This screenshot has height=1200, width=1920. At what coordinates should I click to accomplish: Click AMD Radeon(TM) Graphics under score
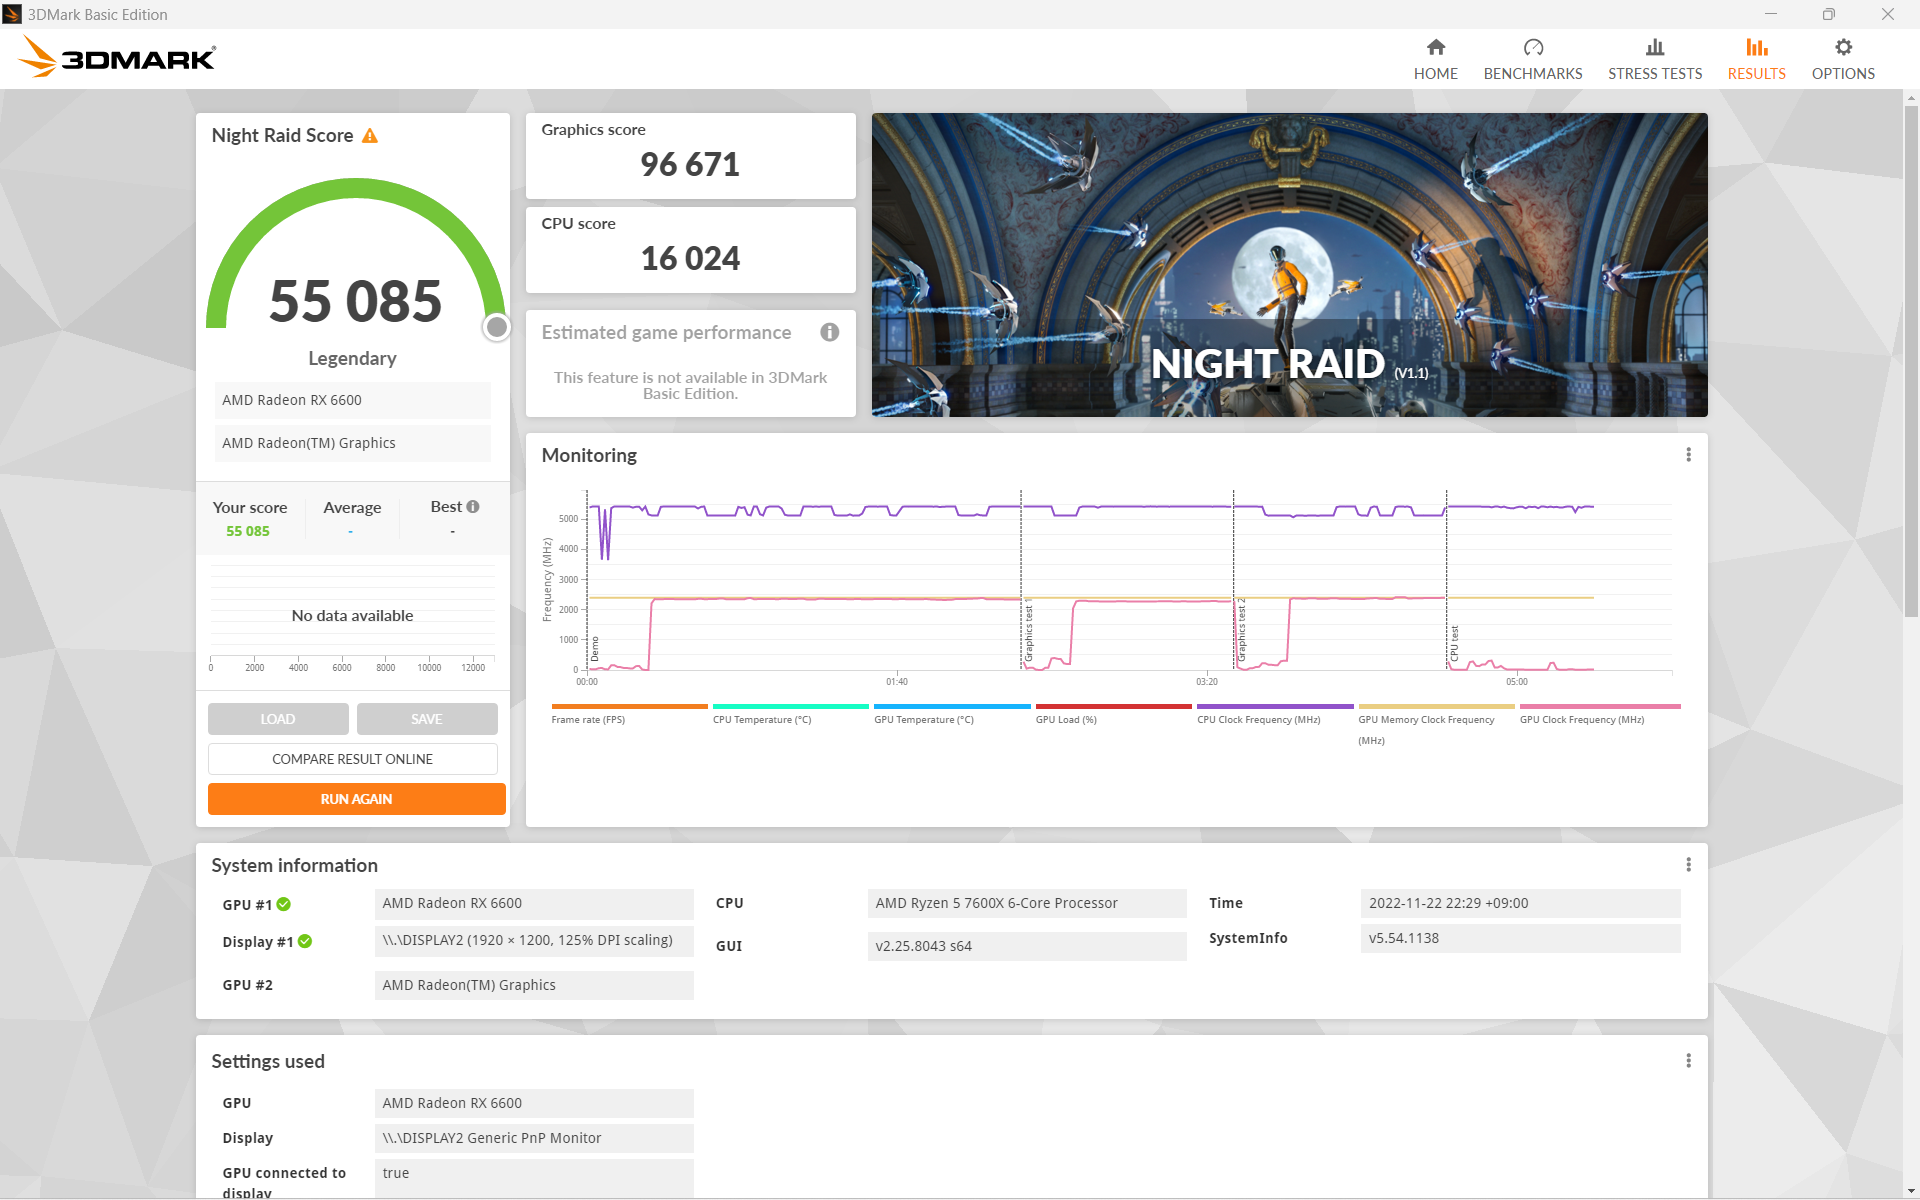352,443
